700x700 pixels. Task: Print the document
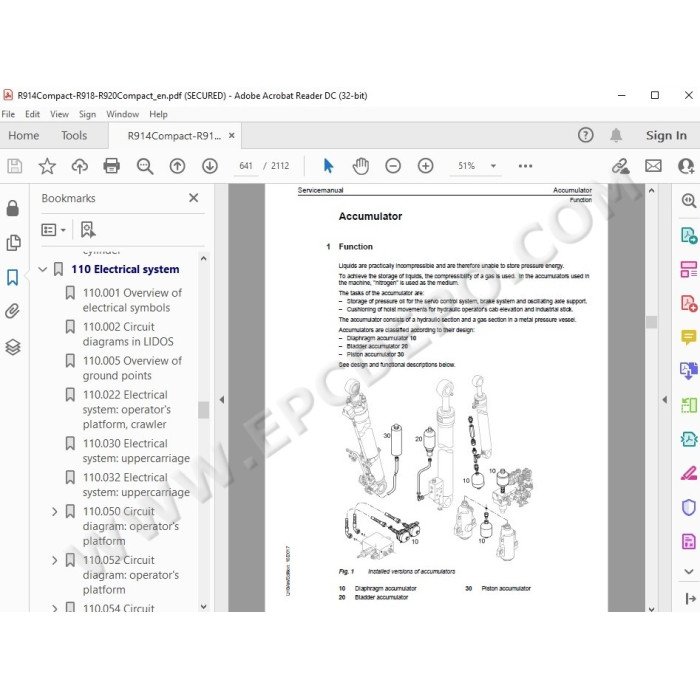(112, 166)
